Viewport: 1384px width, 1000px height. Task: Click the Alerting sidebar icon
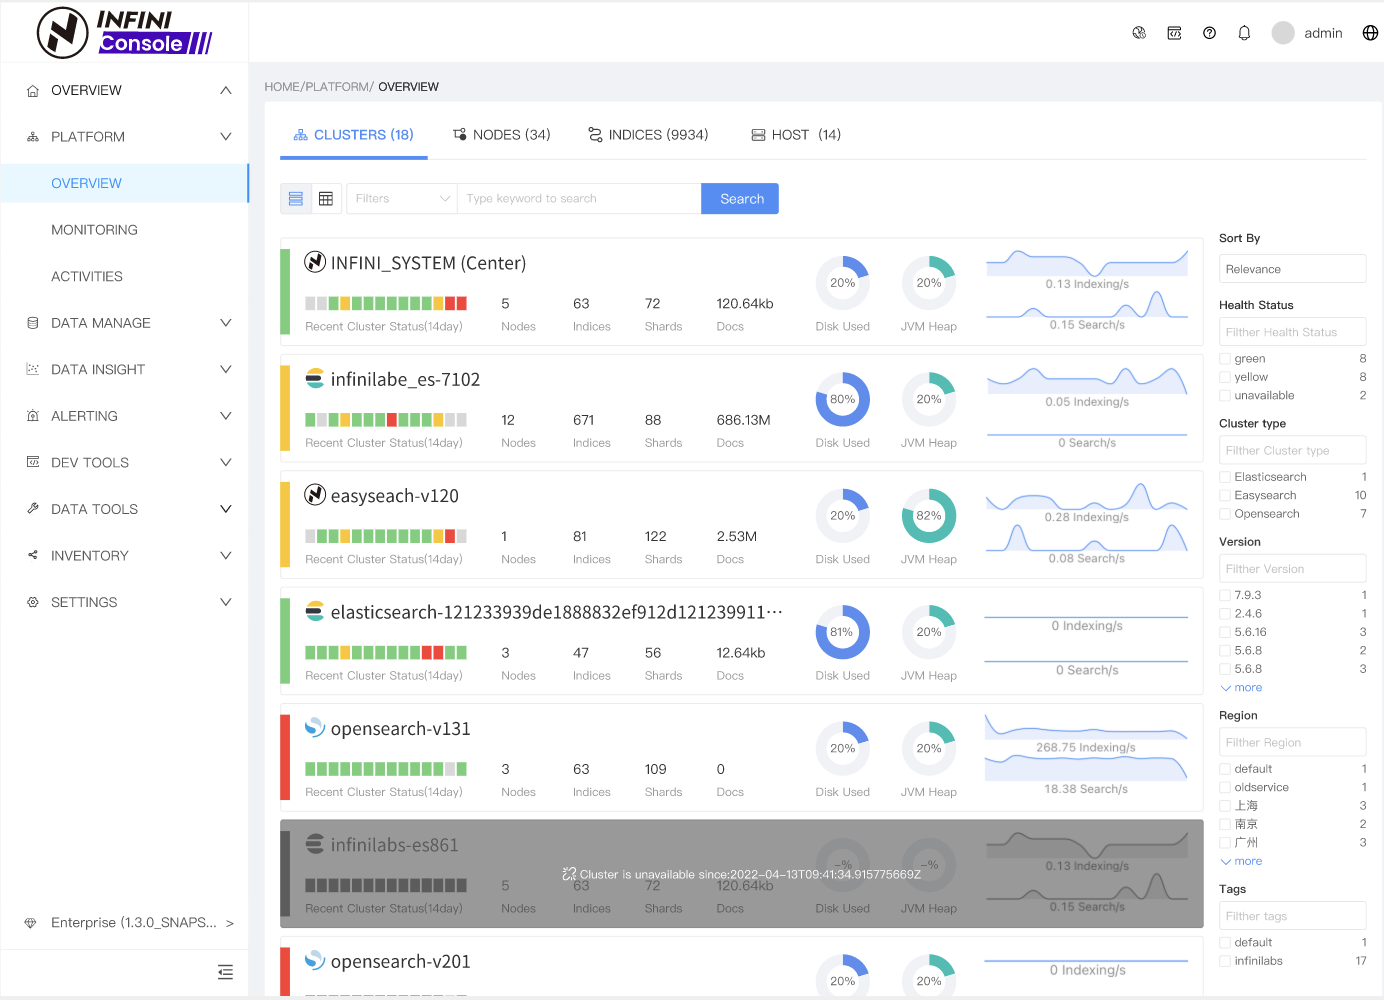pyautogui.click(x=32, y=416)
